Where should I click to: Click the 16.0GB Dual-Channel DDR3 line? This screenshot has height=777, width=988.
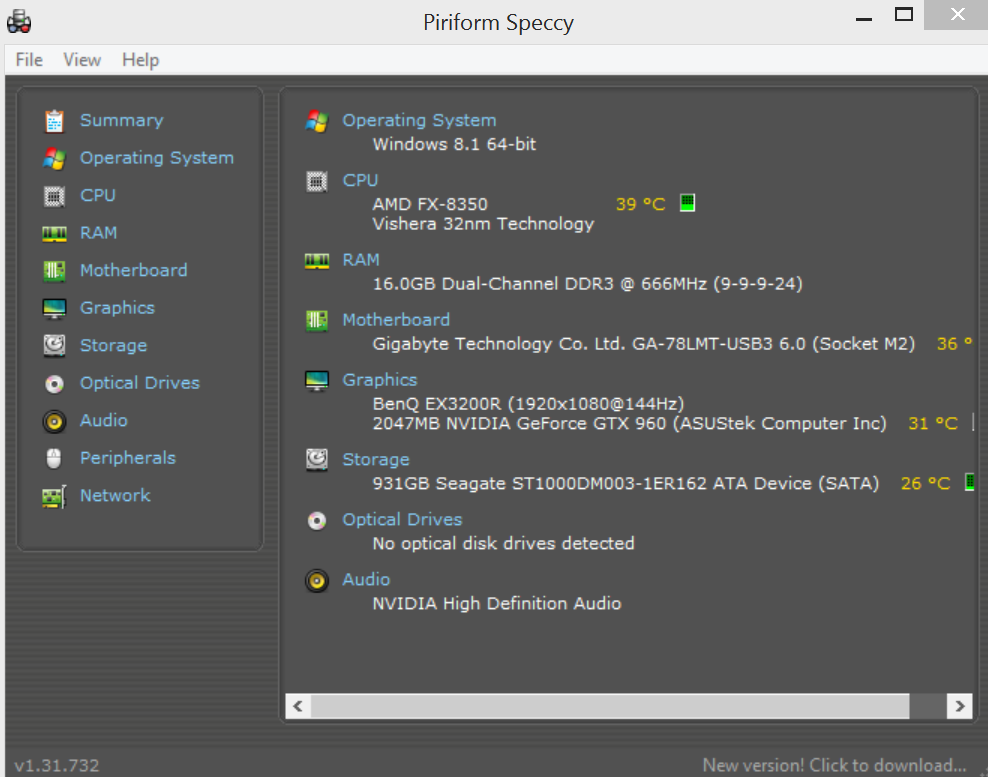click(x=587, y=284)
